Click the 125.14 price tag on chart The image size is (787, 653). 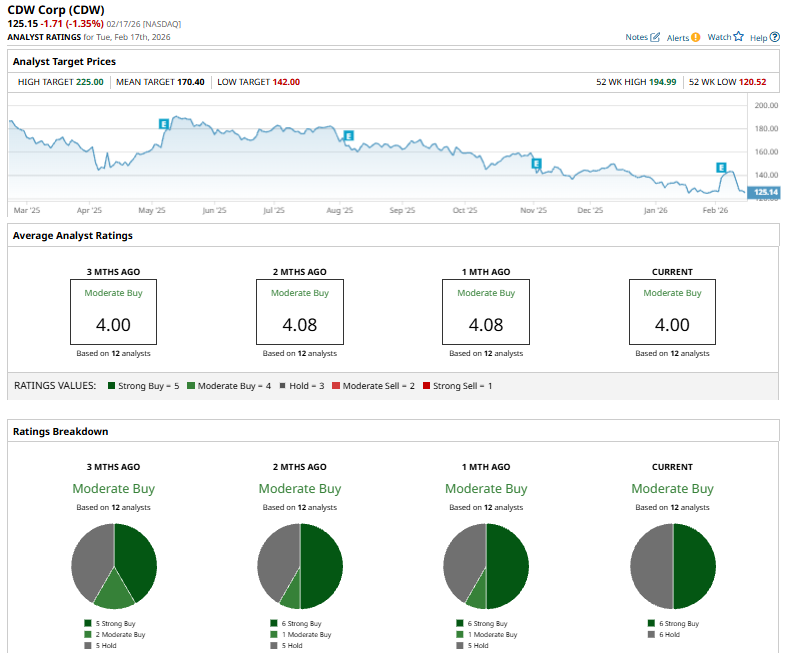coord(765,191)
